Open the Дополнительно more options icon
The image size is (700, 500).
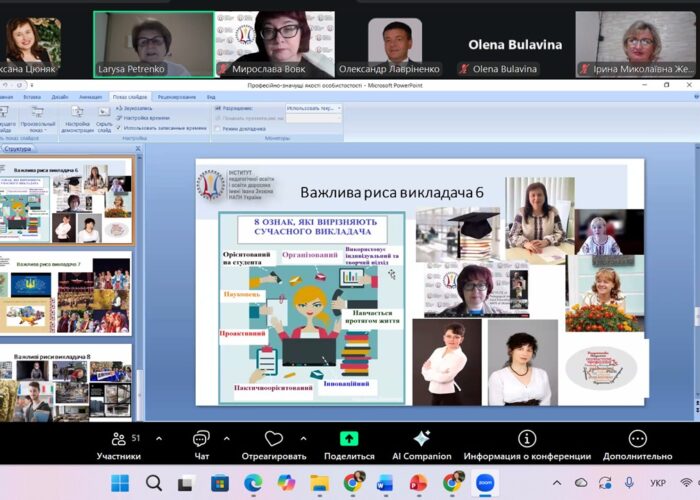[637, 439]
